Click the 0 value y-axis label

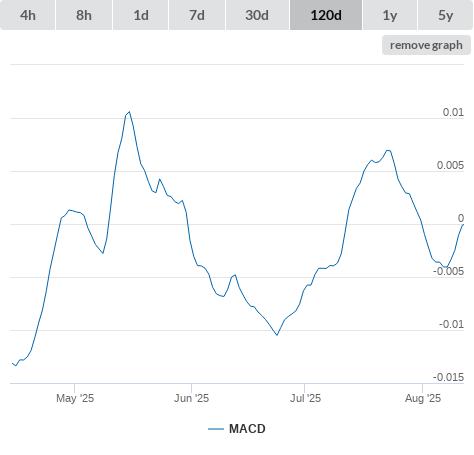click(x=461, y=218)
